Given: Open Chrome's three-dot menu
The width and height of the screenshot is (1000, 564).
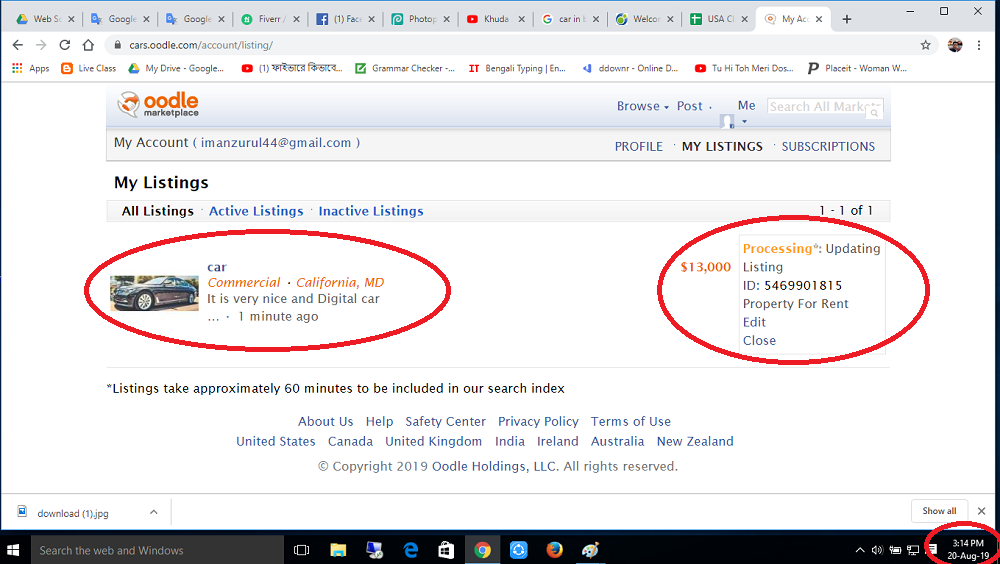Looking at the screenshot, I should pyautogui.click(x=979, y=45).
